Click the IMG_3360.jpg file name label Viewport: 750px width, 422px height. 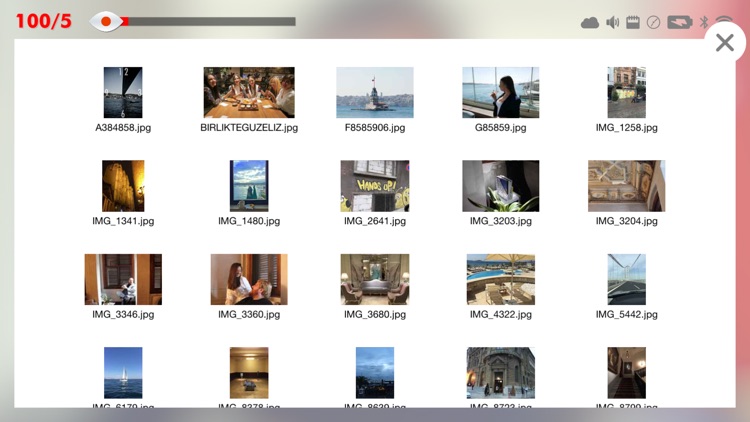point(249,314)
